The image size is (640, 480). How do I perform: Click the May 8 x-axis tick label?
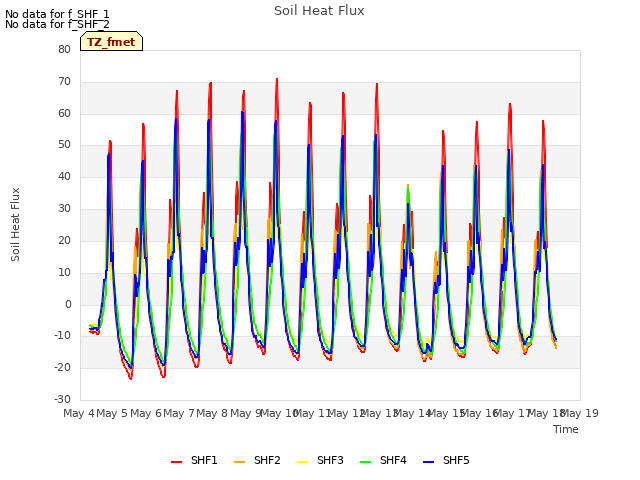coord(212,413)
